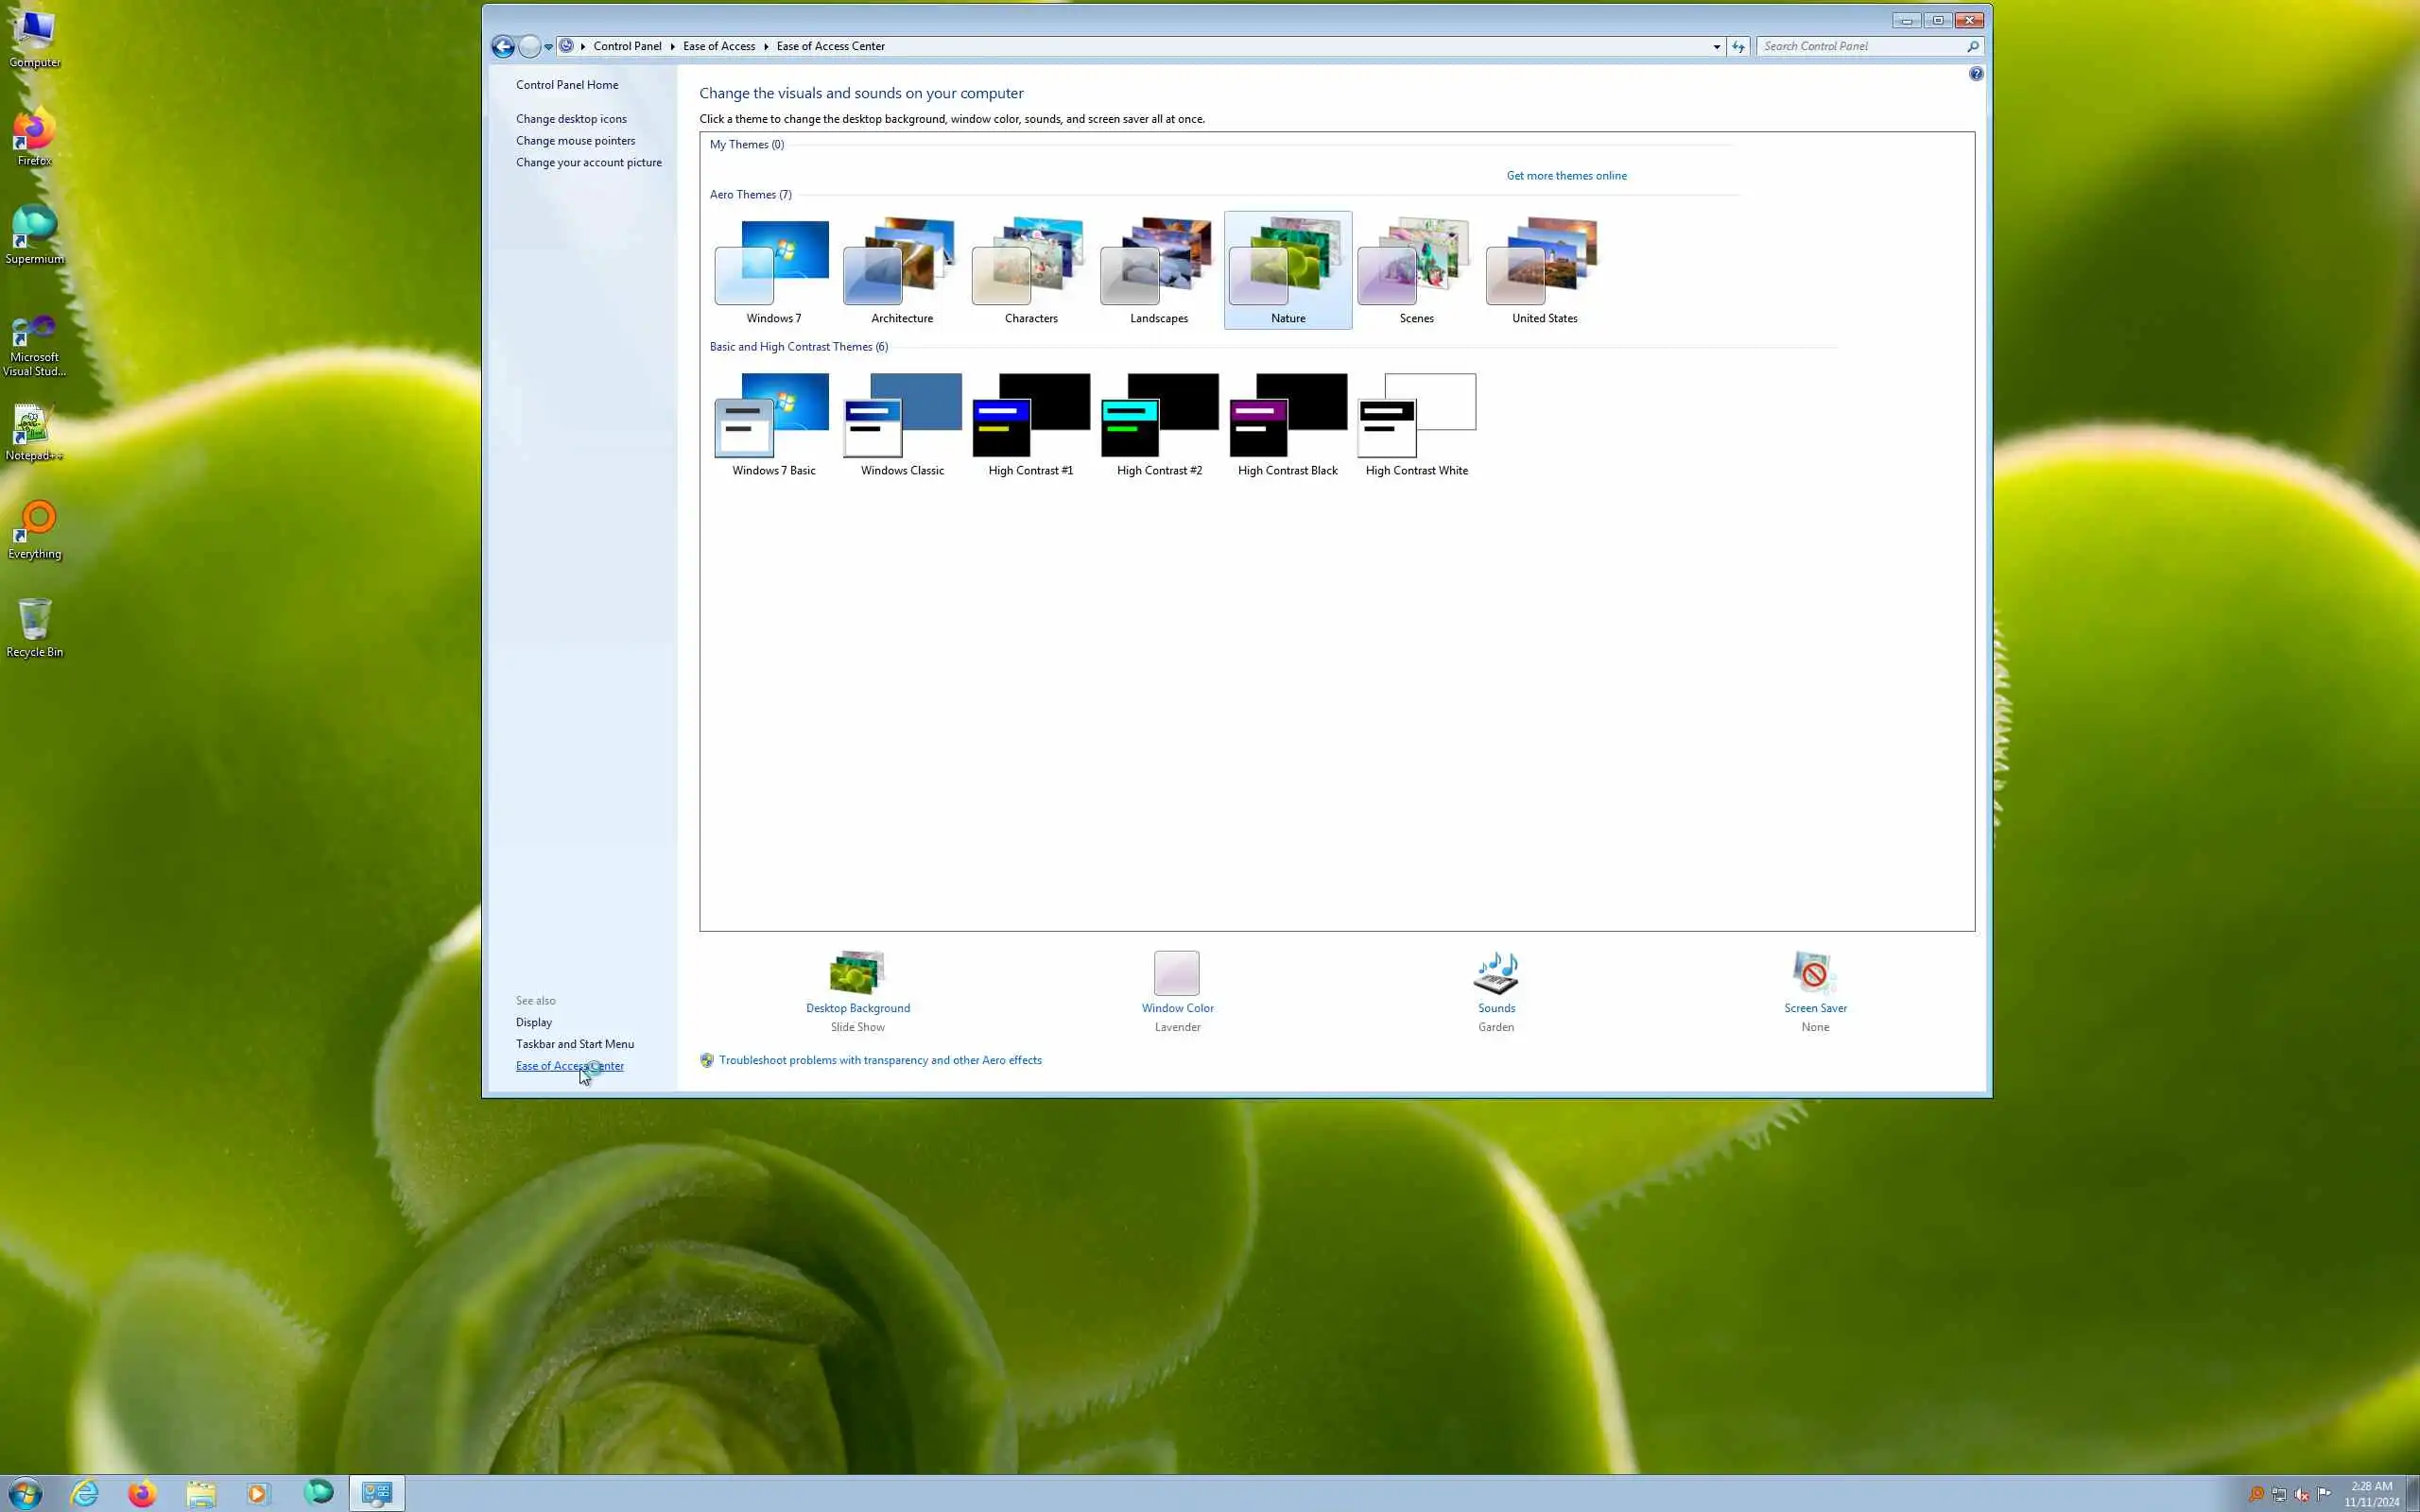Open the Screen Saver settings icon
Image resolution: width=2420 pixels, height=1512 pixels.
coord(1814,973)
